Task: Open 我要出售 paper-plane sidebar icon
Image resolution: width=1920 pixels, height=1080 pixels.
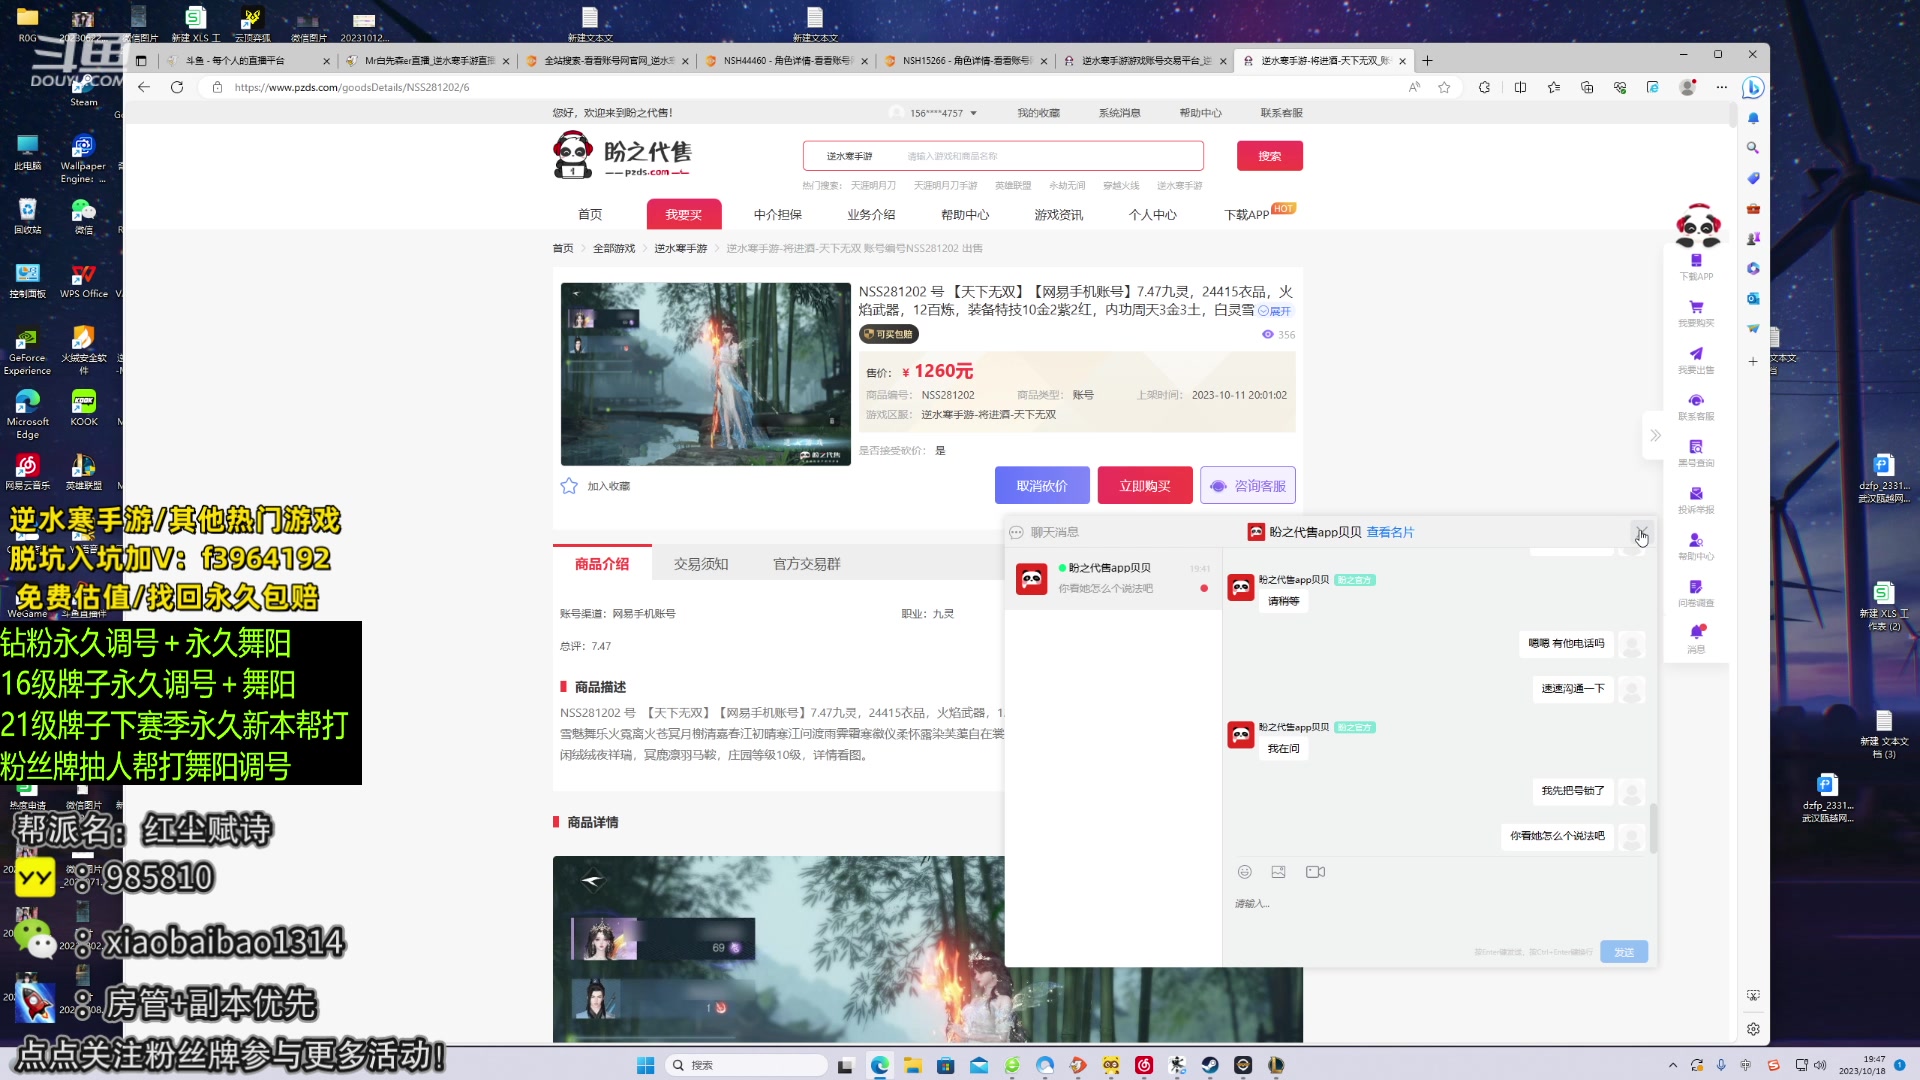Action: 1696,354
